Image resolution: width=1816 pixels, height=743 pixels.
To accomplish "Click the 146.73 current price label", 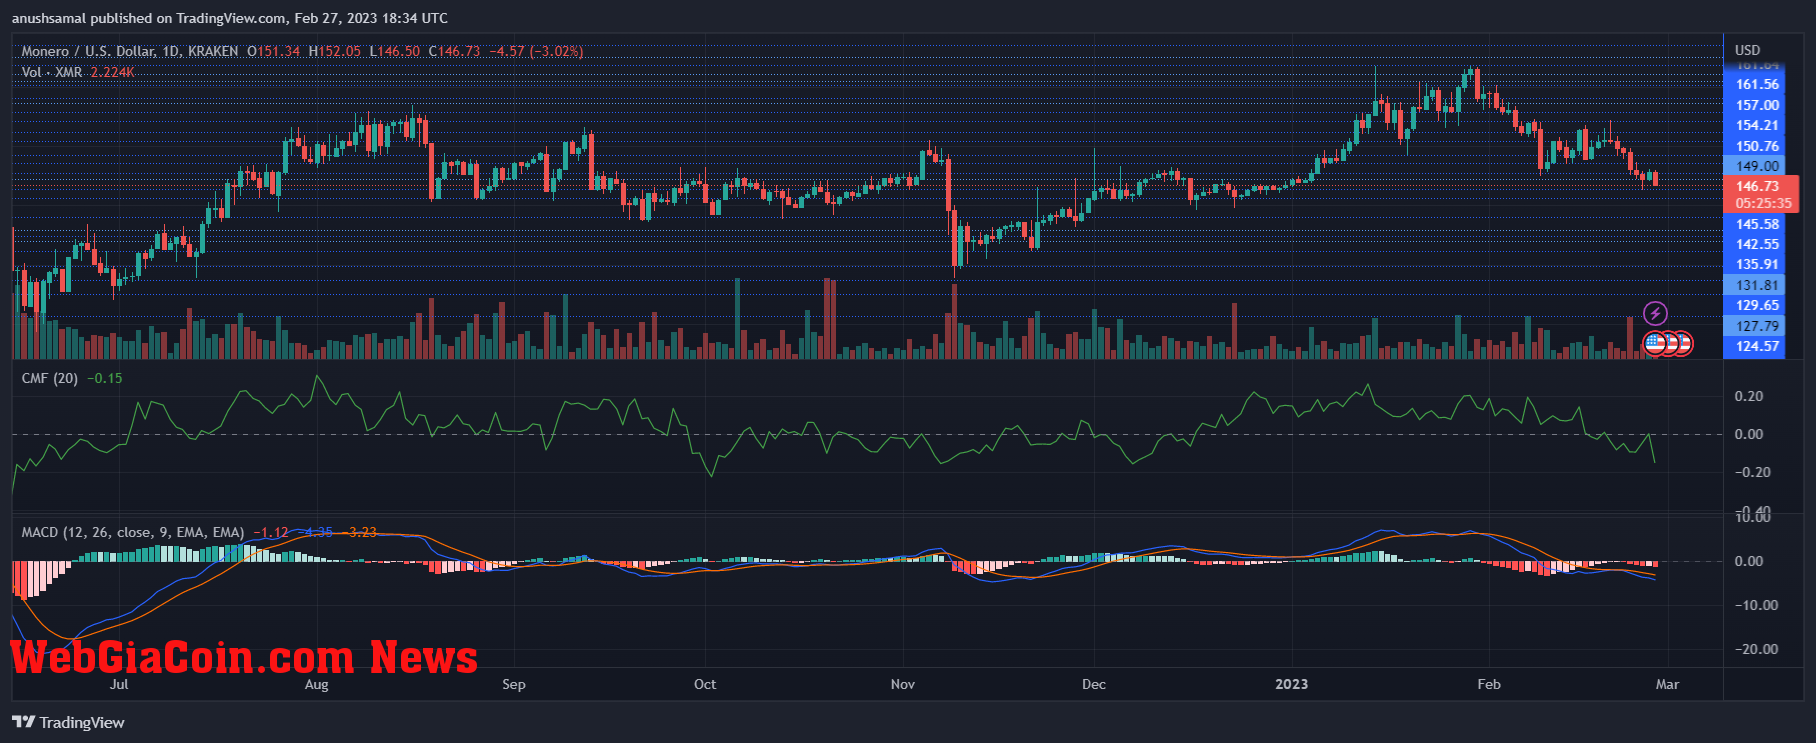I will click(1757, 186).
